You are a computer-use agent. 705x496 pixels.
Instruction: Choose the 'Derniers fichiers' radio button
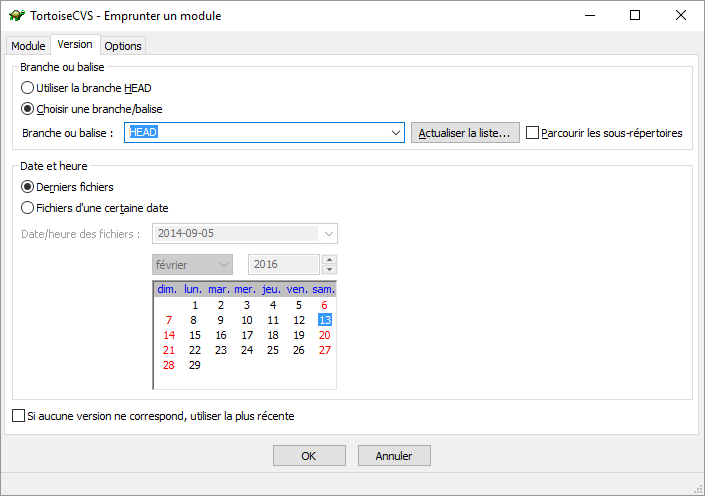point(27,187)
